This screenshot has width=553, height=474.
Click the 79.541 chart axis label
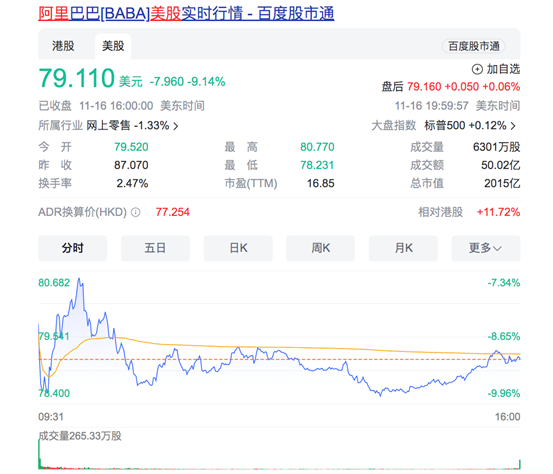point(54,336)
